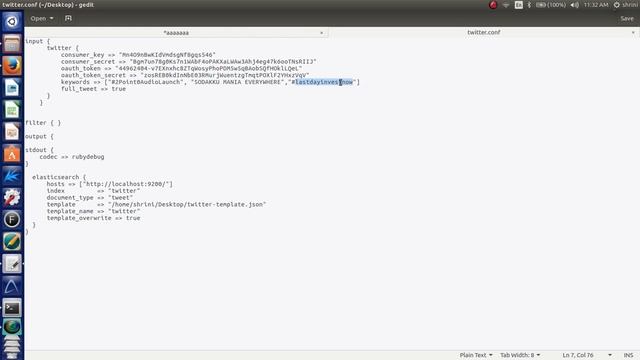Click the twitter-template.json path line
640x360 pixels.
[x=156, y=204]
